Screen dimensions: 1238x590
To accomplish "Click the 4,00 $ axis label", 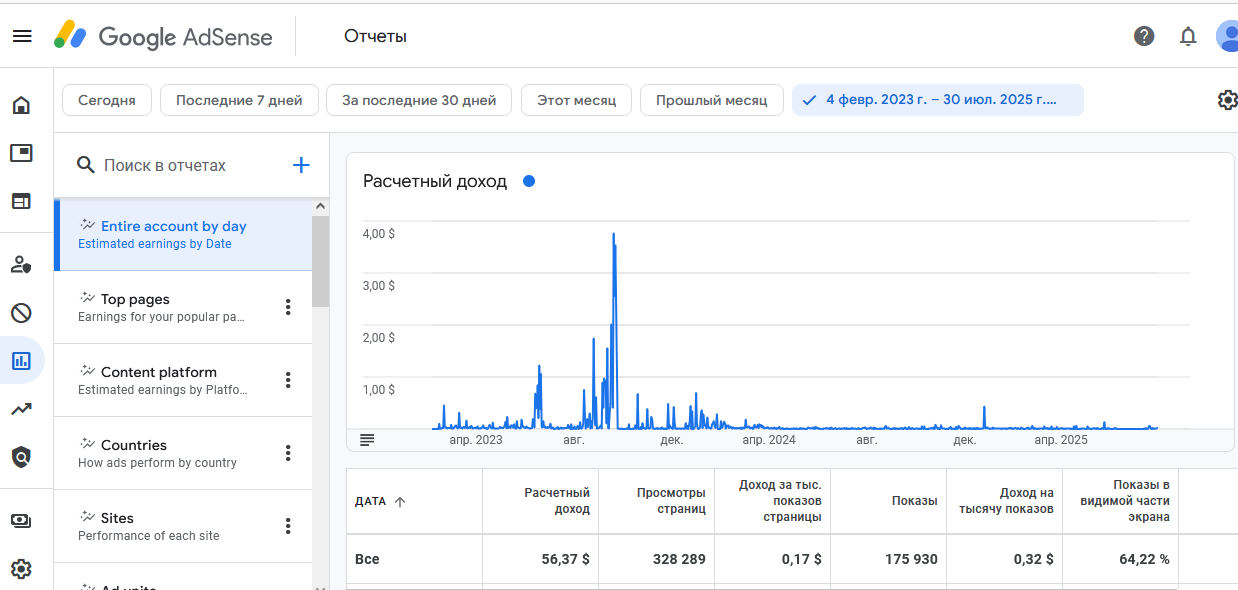I will (378, 233).
